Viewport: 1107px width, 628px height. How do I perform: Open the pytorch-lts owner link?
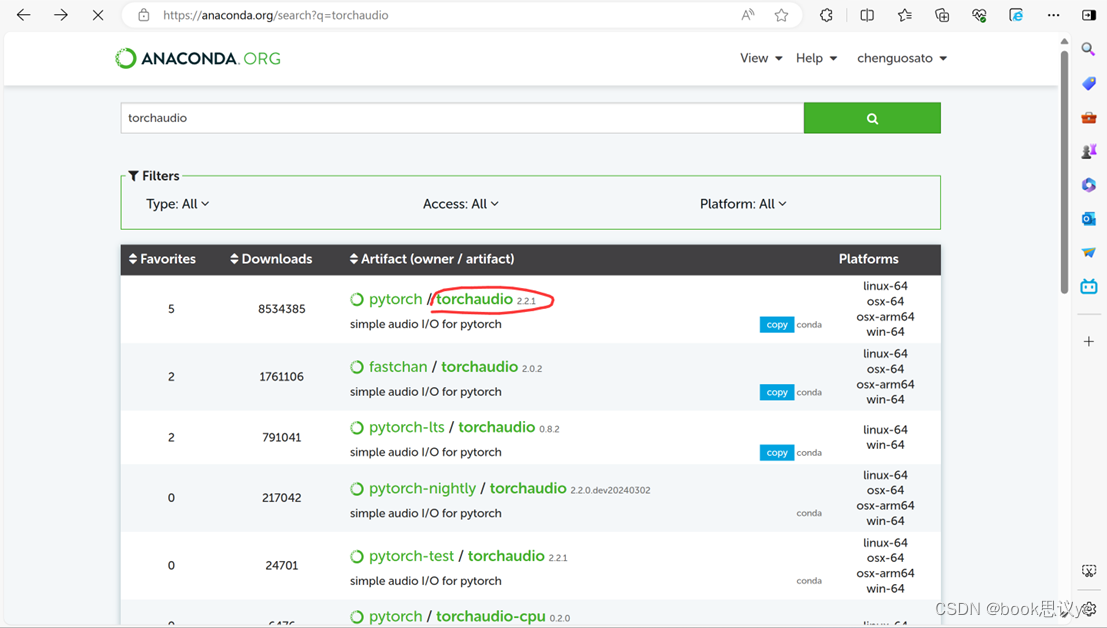[x=407, y=428]
